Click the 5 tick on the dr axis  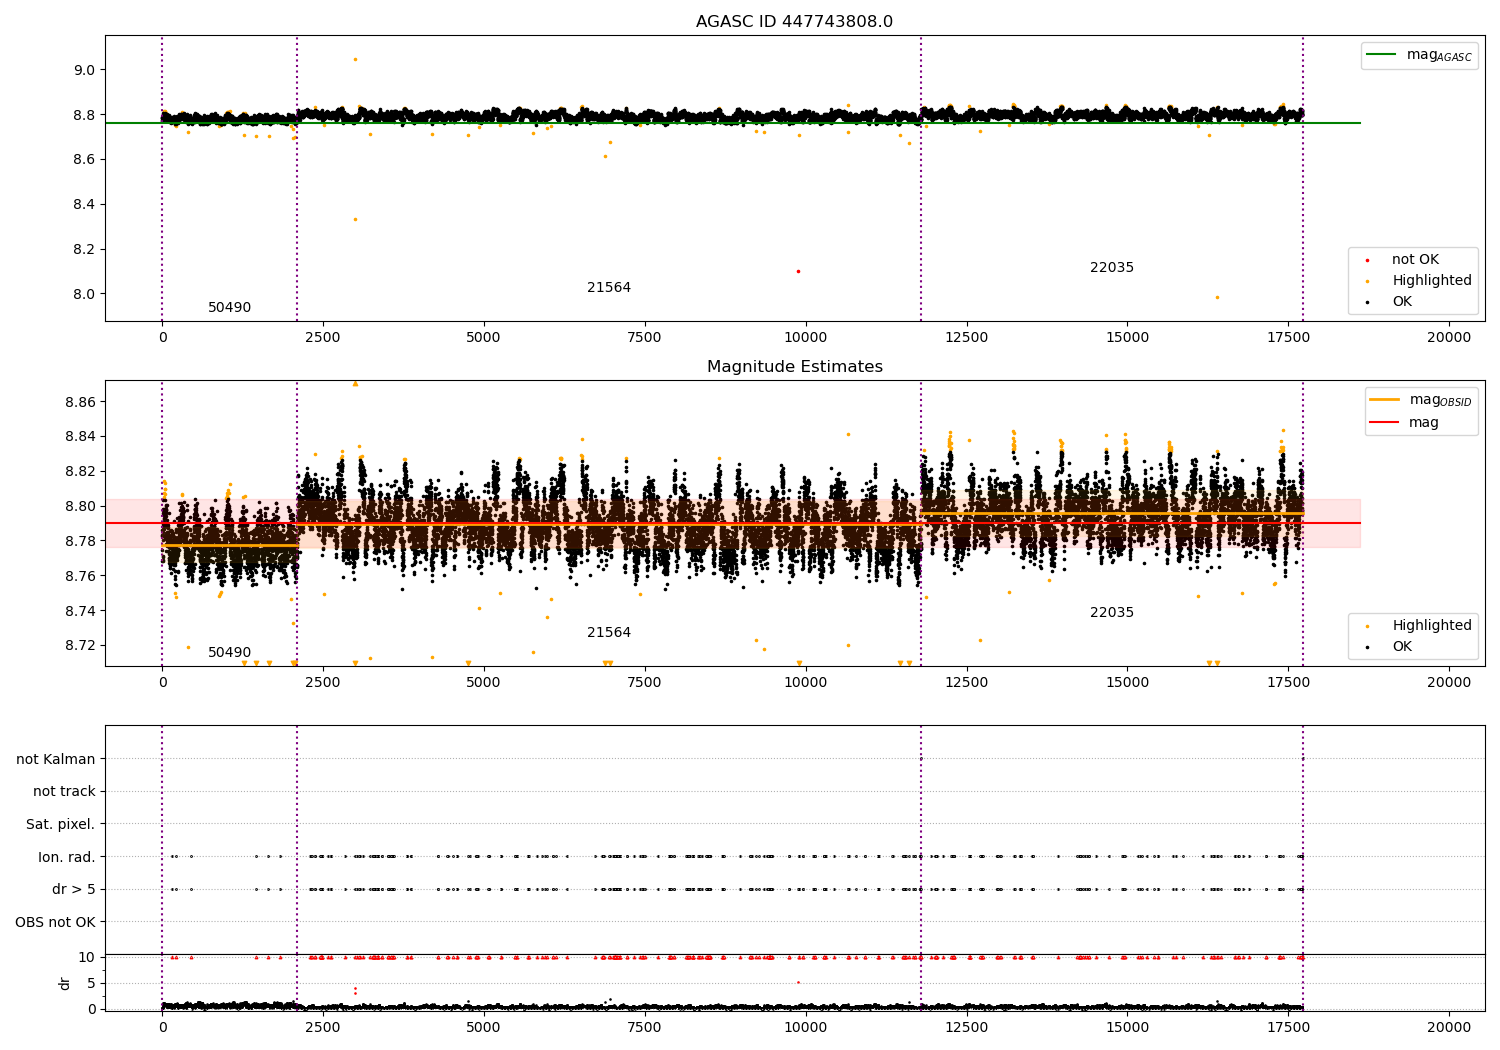[92, 983]
